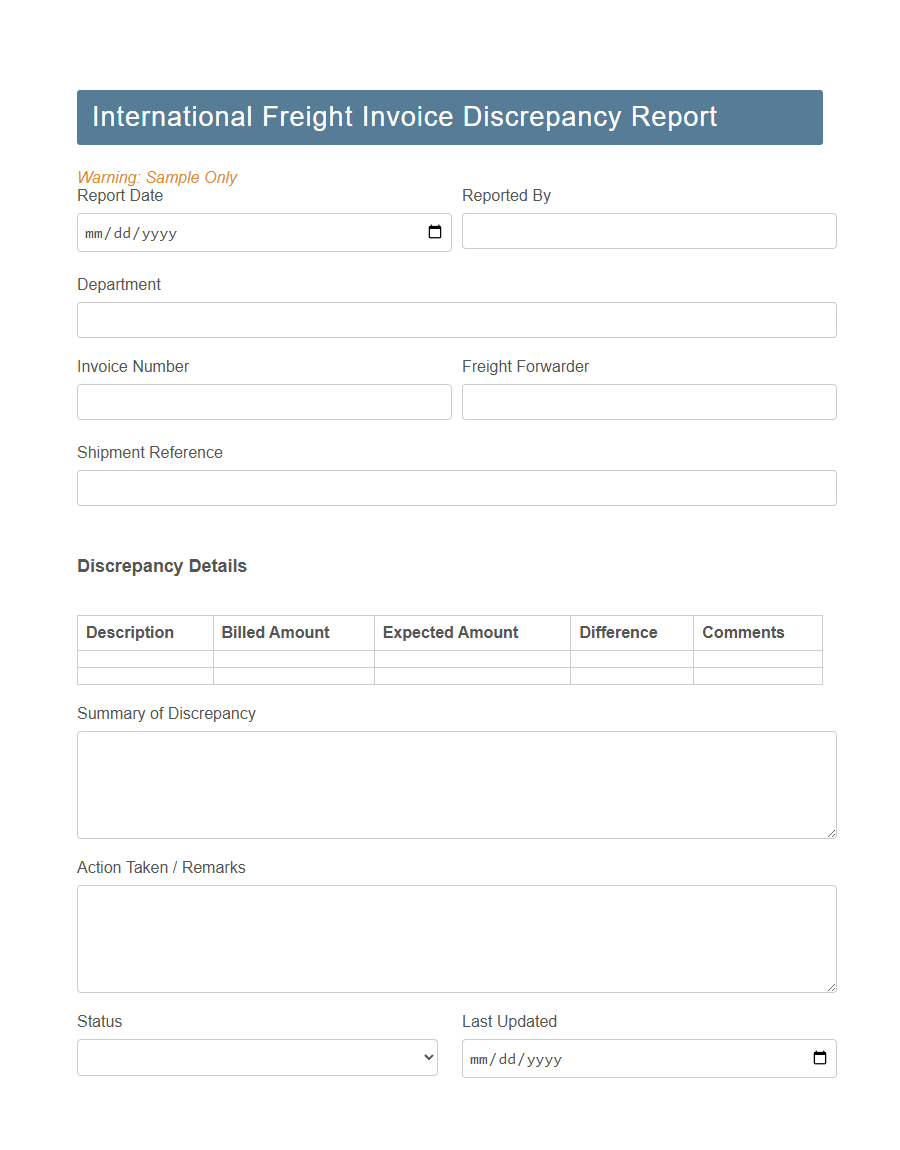Click the Action Taken / Remarks textarea

coord(456,938)
